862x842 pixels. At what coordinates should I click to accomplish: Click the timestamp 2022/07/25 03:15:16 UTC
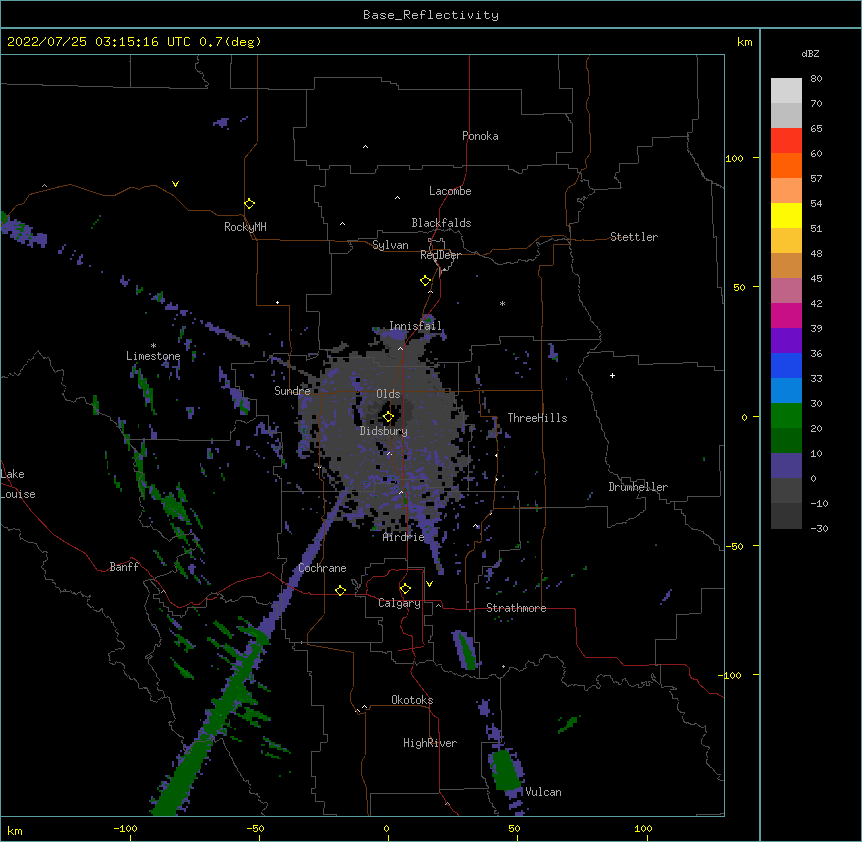point(99,42)
